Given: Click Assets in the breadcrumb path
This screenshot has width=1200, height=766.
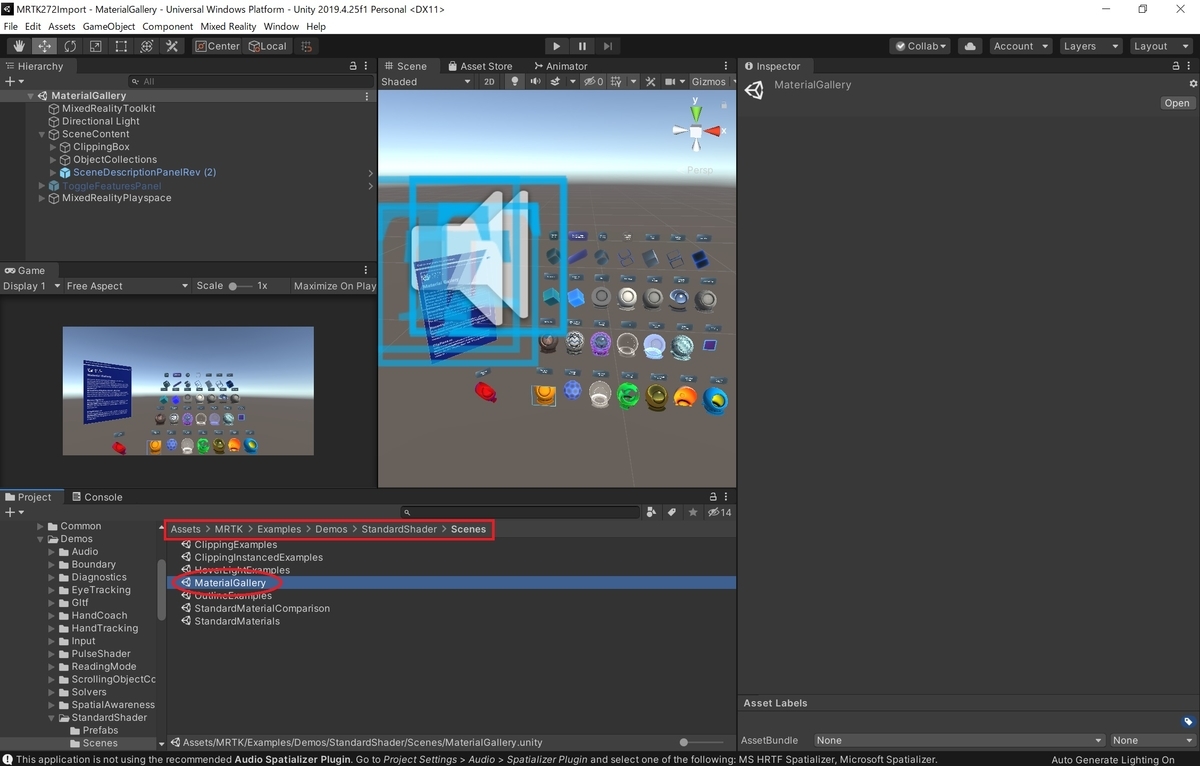Looking at the screenshot, I should [x=185, y=529].
